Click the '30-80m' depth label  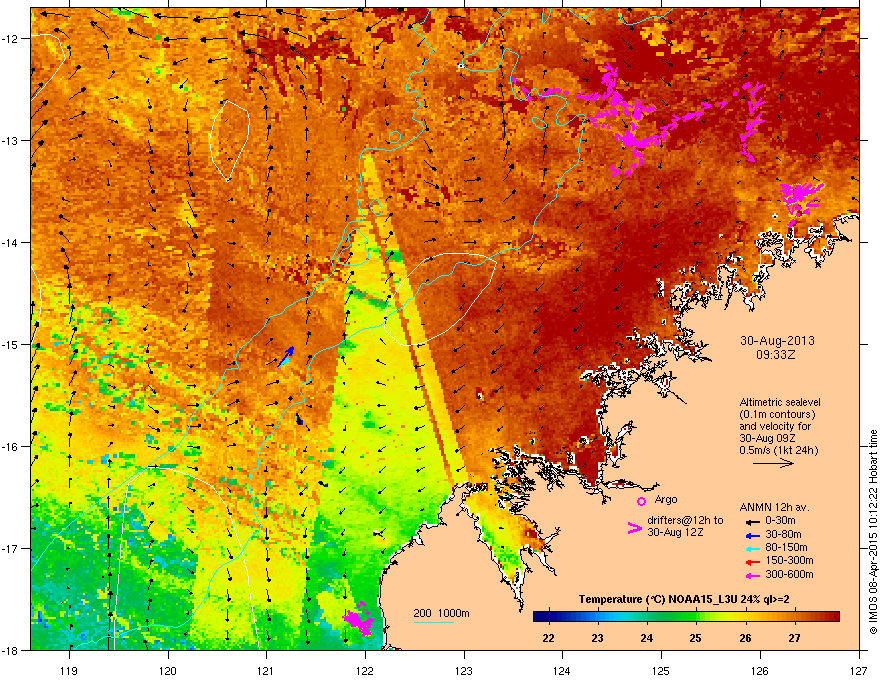coord(783,534)
